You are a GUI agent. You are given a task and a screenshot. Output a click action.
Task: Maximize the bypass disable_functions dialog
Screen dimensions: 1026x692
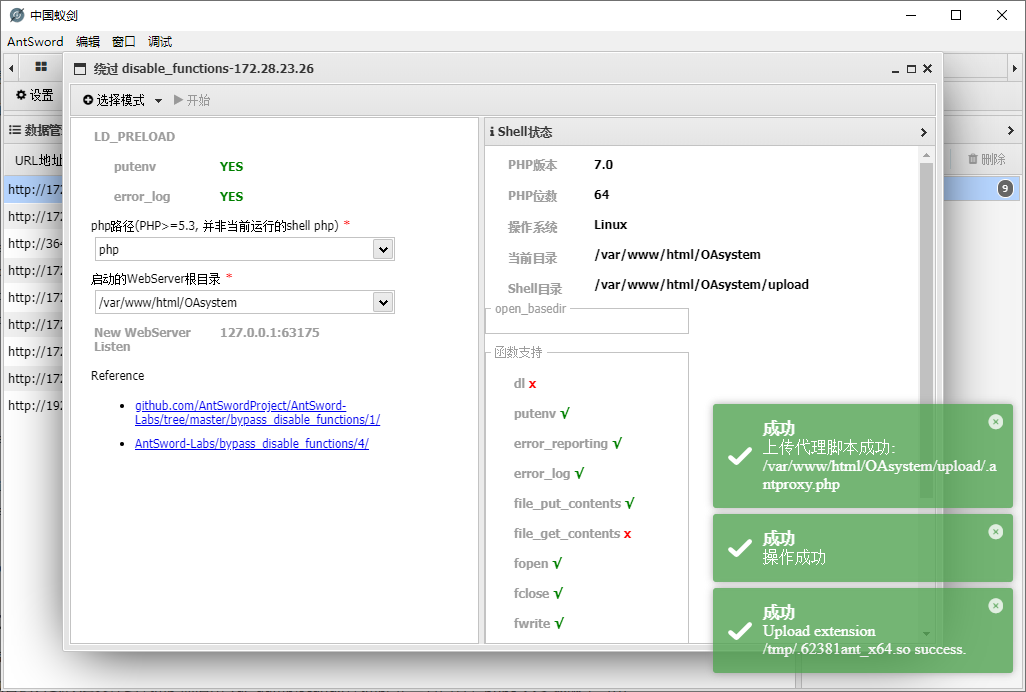point(911,69)
